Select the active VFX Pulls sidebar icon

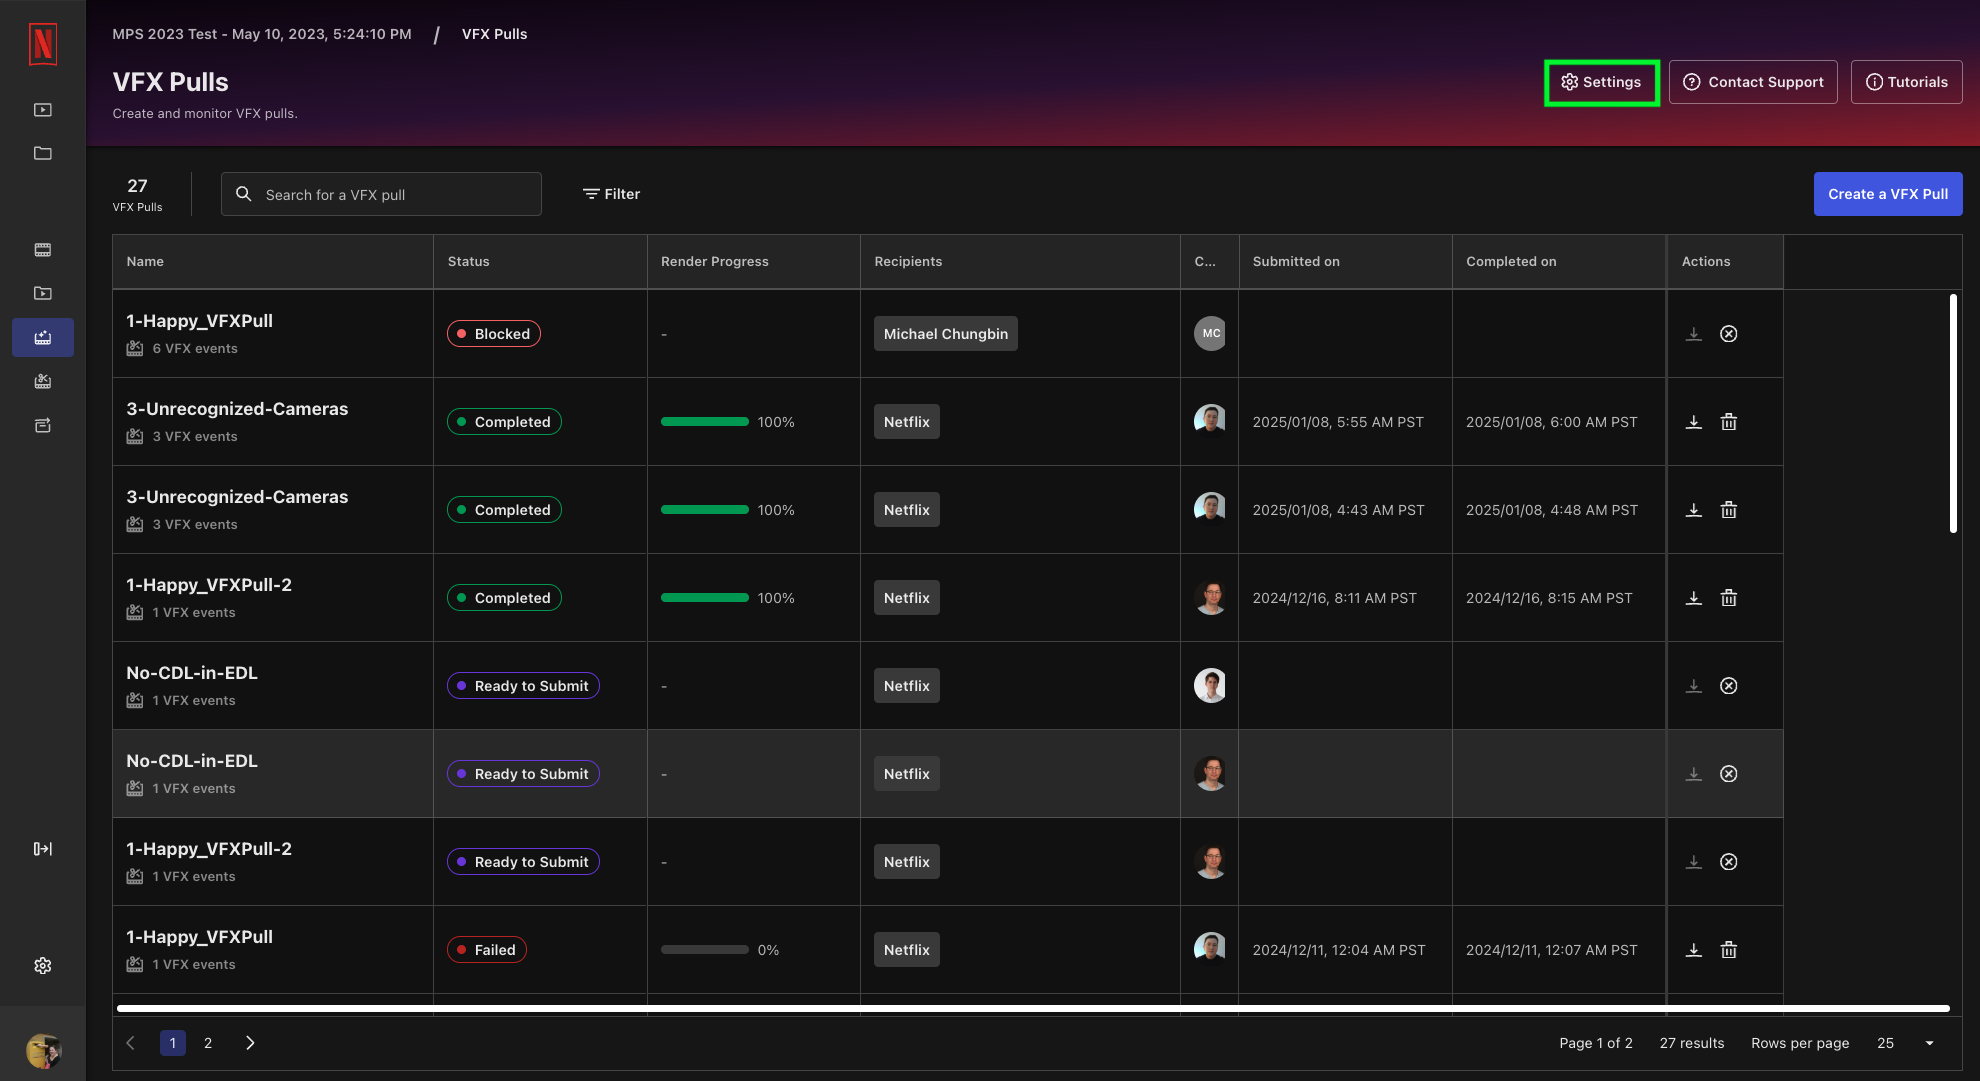pyautogui.click(x=43, y=338)
